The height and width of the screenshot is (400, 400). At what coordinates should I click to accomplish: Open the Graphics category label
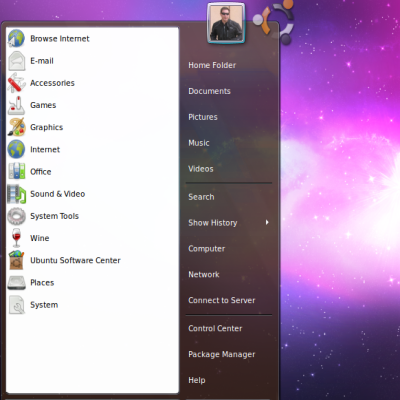pos(46,127)
